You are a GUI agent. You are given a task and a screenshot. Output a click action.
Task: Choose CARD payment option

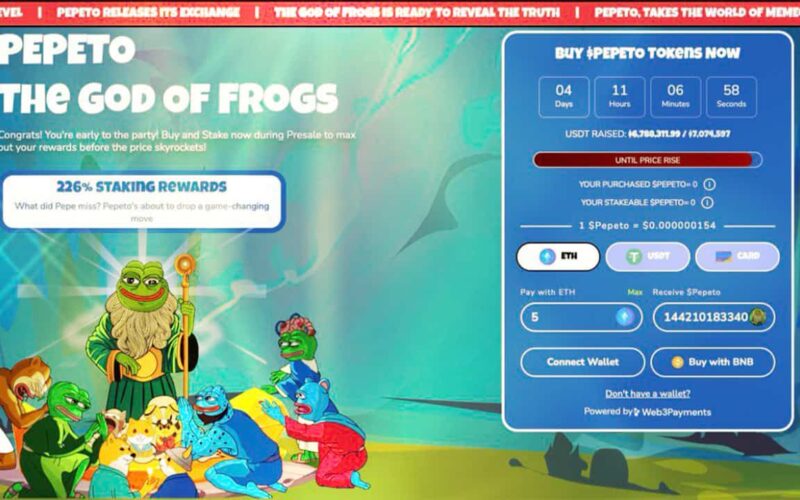point(737,256)
